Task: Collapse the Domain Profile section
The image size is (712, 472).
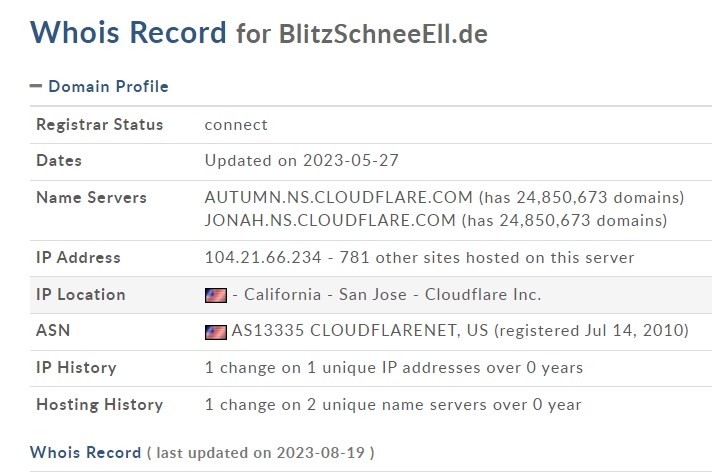Action: tap(36, 86)
